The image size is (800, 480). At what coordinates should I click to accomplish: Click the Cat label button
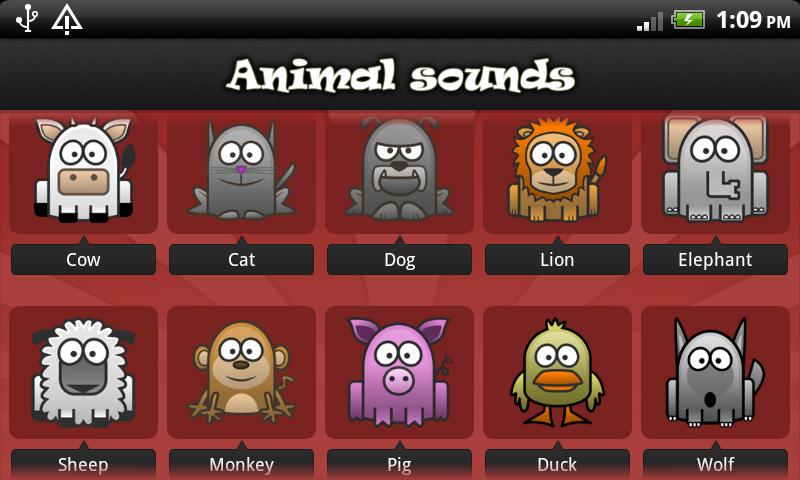pyautogui.click(x=241, y=260)
